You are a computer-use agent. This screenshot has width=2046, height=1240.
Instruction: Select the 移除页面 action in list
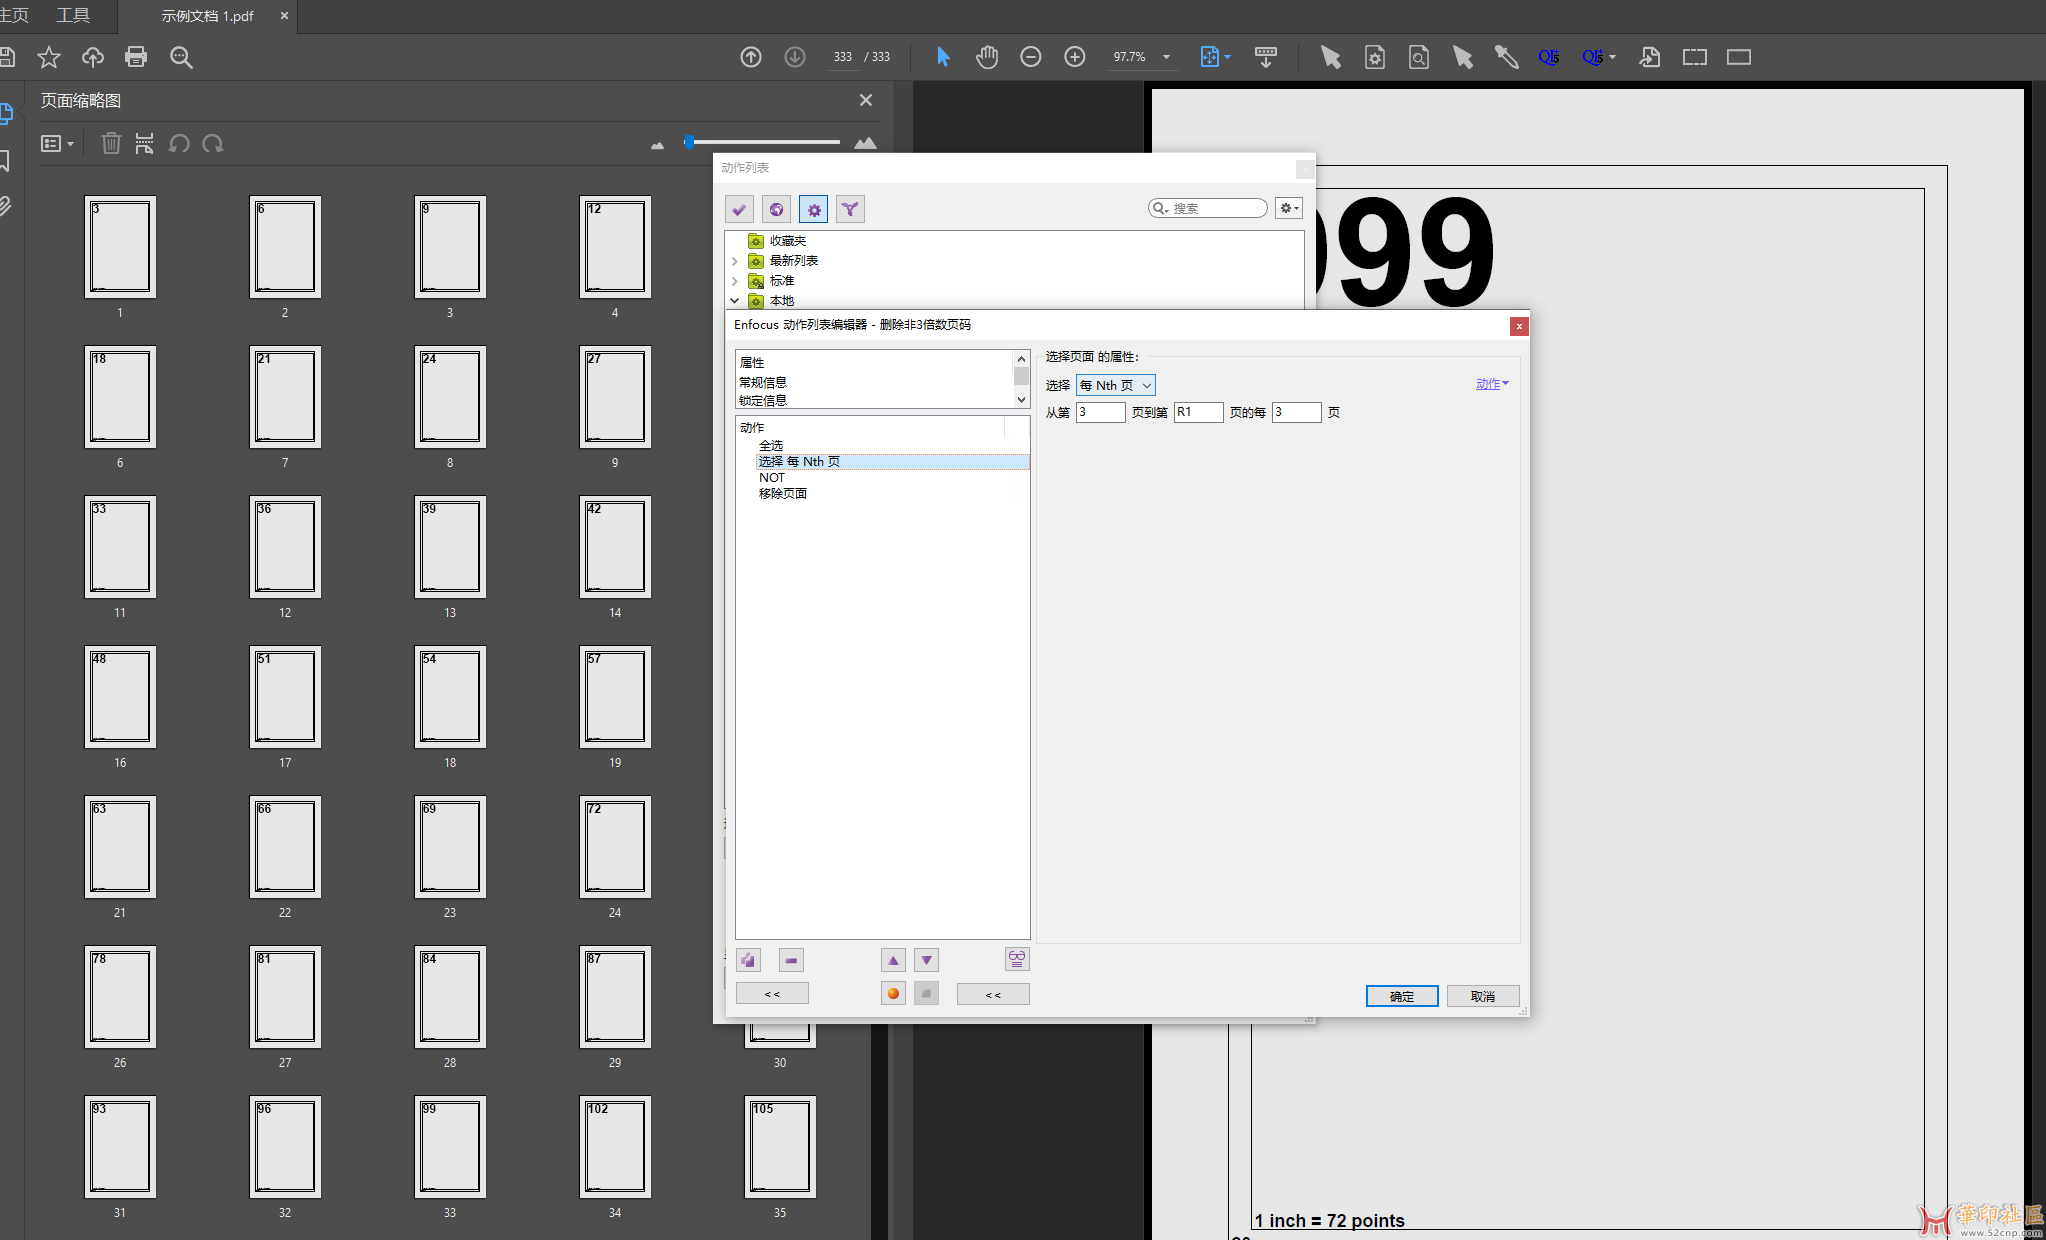[783, 493]
